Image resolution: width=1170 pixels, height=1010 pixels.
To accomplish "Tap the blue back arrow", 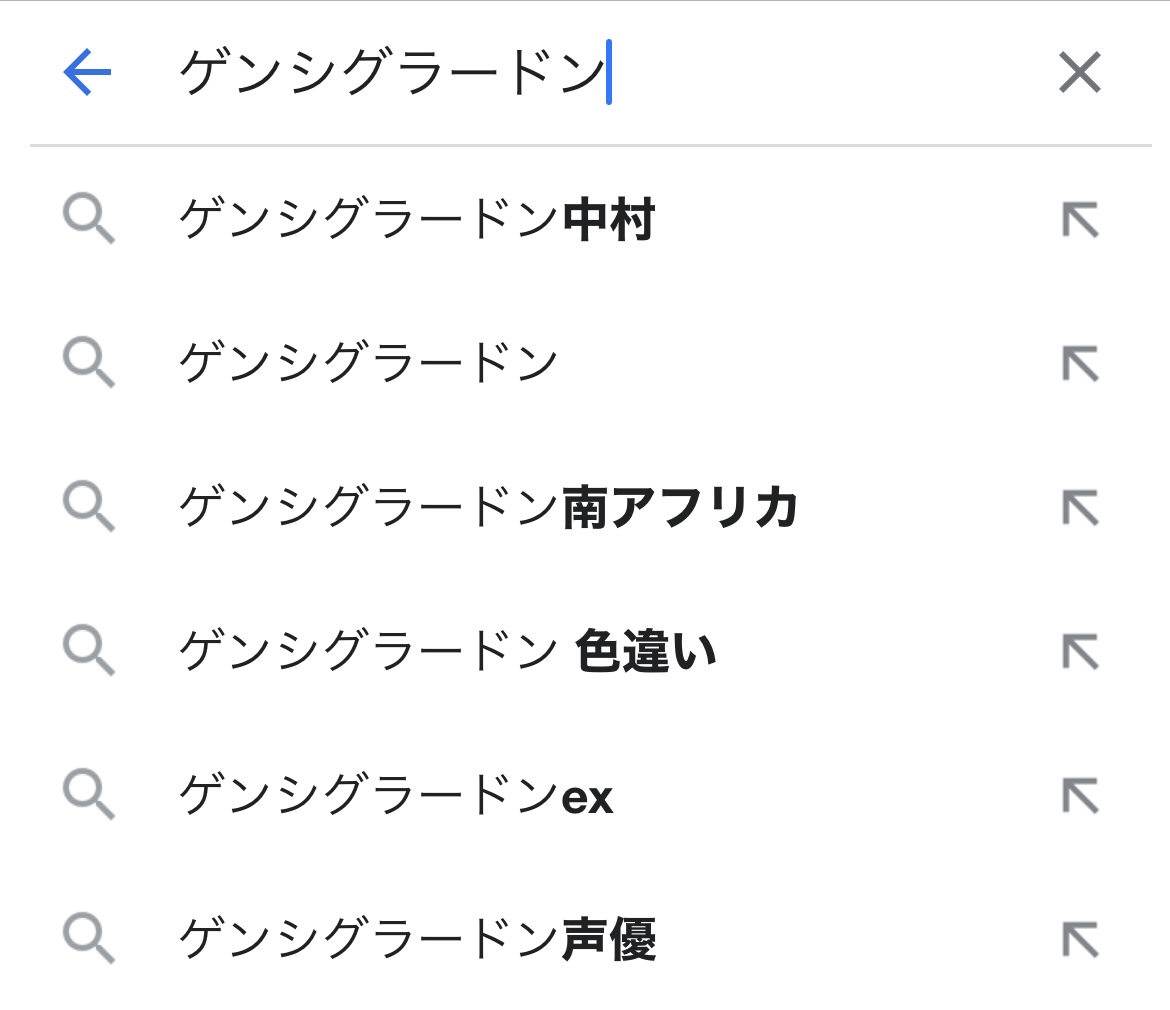I will [x=87, y=73].
